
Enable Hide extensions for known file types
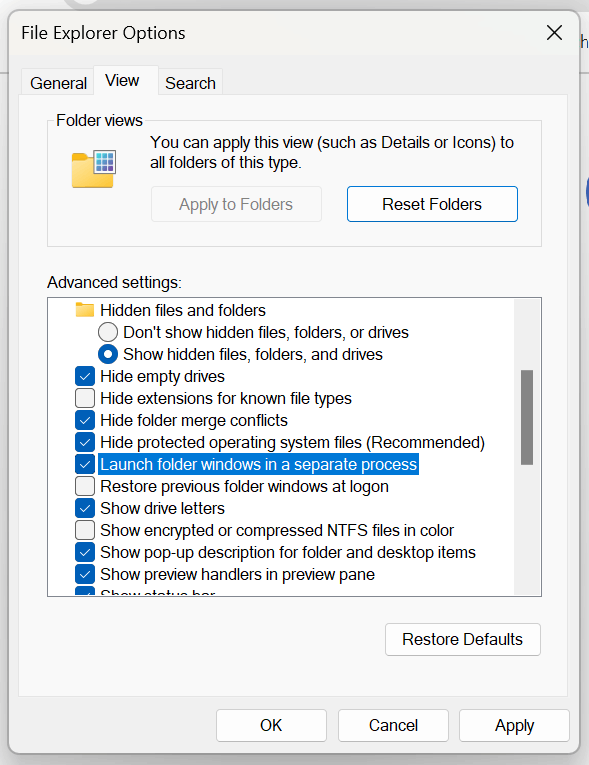[85, 398]
